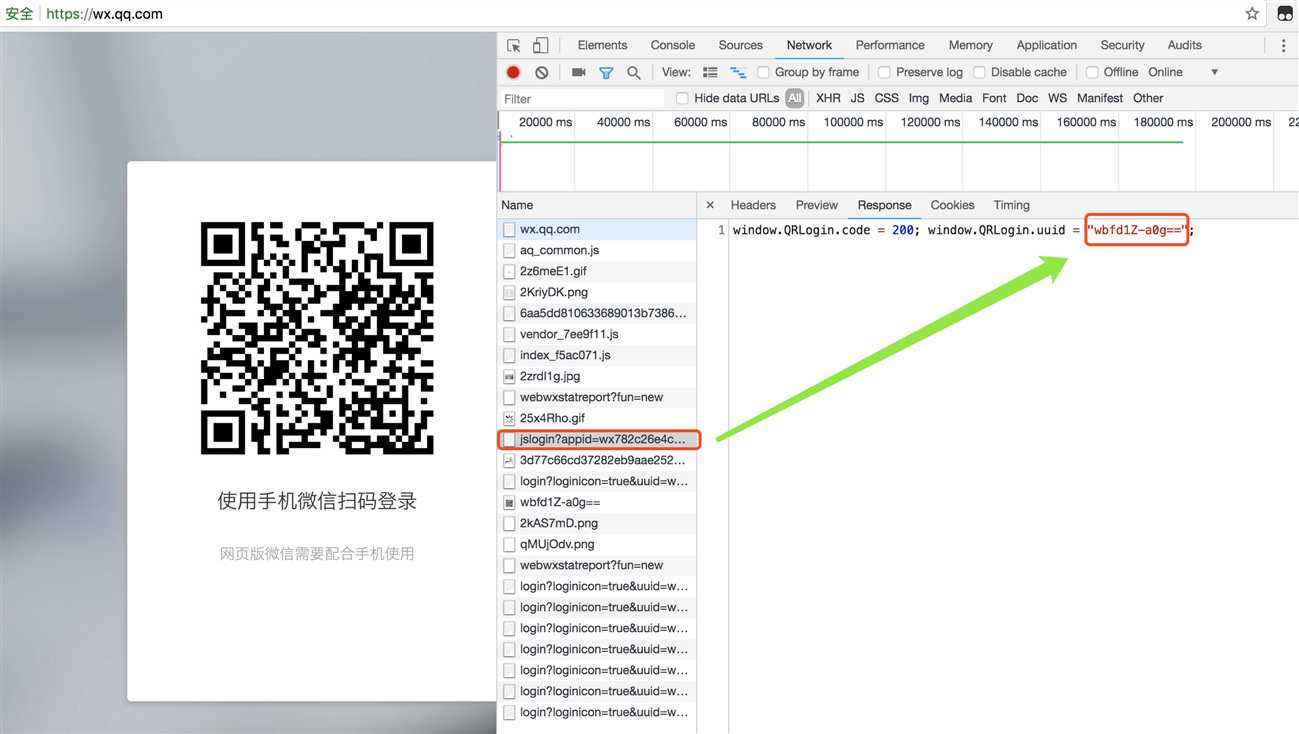Open the Preview tab of the request
Screen dimensions: 1299x734
pos(817,205)
